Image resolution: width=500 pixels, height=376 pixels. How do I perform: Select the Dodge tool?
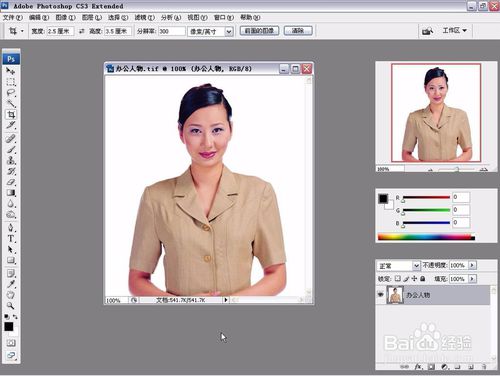pyautogui.click(x=11, y=215)
